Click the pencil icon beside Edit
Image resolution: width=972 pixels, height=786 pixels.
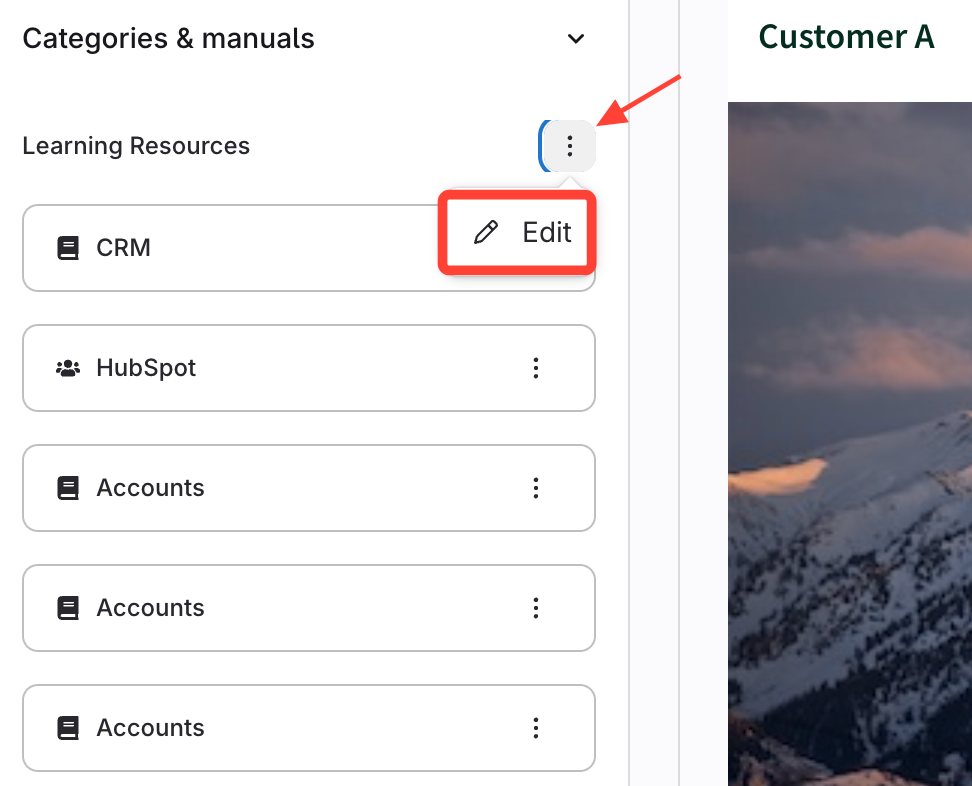click(x=486, y=233)
